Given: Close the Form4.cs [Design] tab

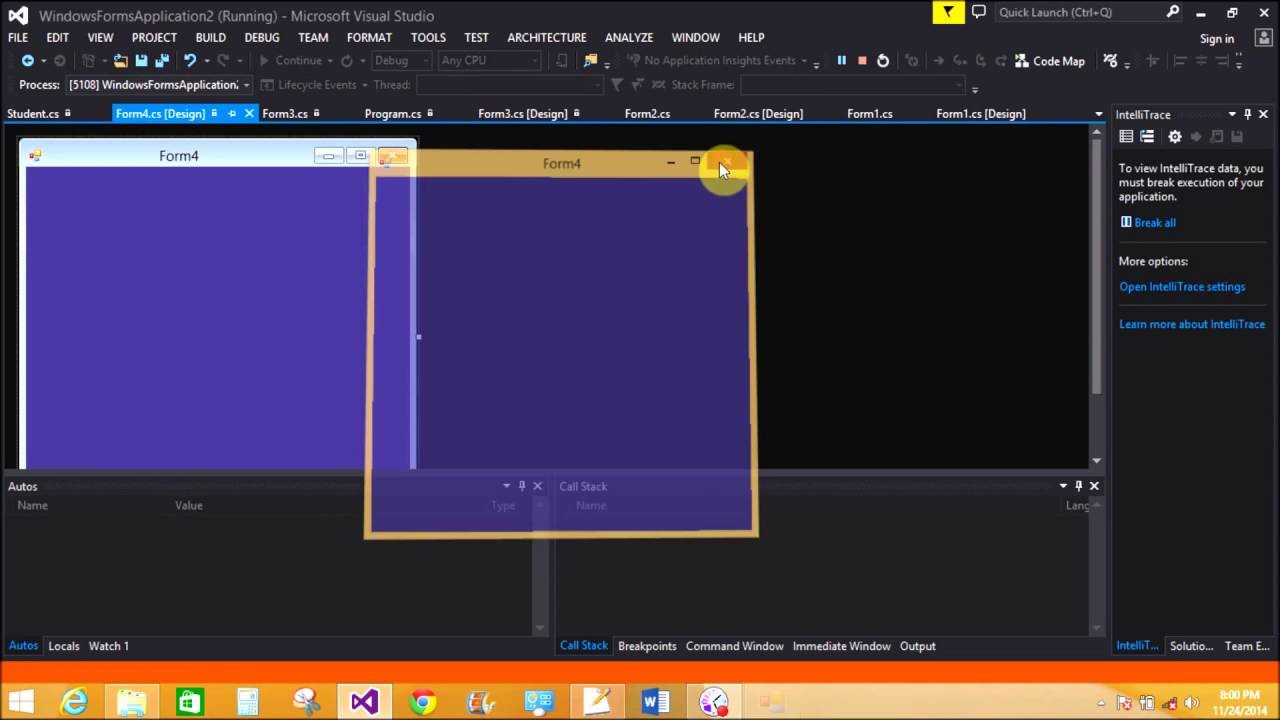Looking at the screenshot, I should click(x=249, y=113).
